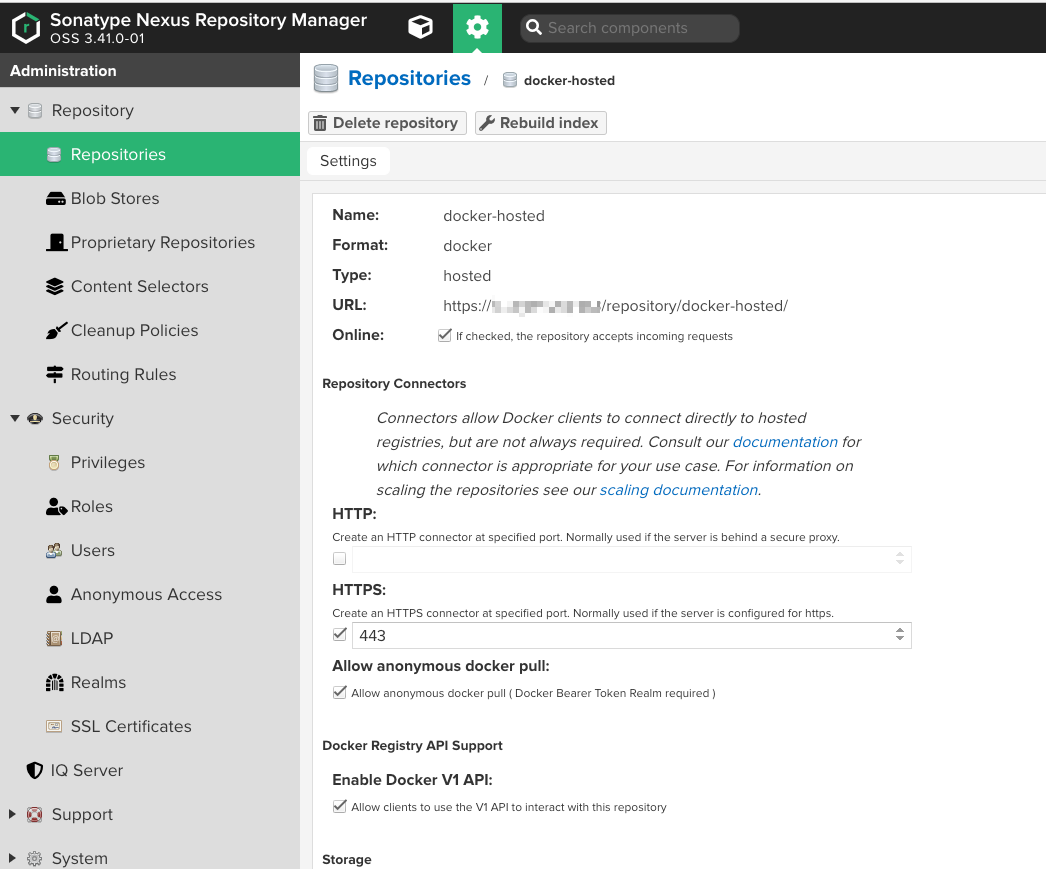
Task: Click the Delete repository button
Action: pos(387,123)
